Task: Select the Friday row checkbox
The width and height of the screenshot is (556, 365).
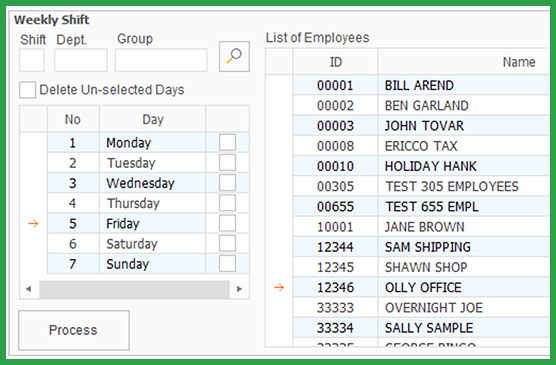Action: point(227,223)
